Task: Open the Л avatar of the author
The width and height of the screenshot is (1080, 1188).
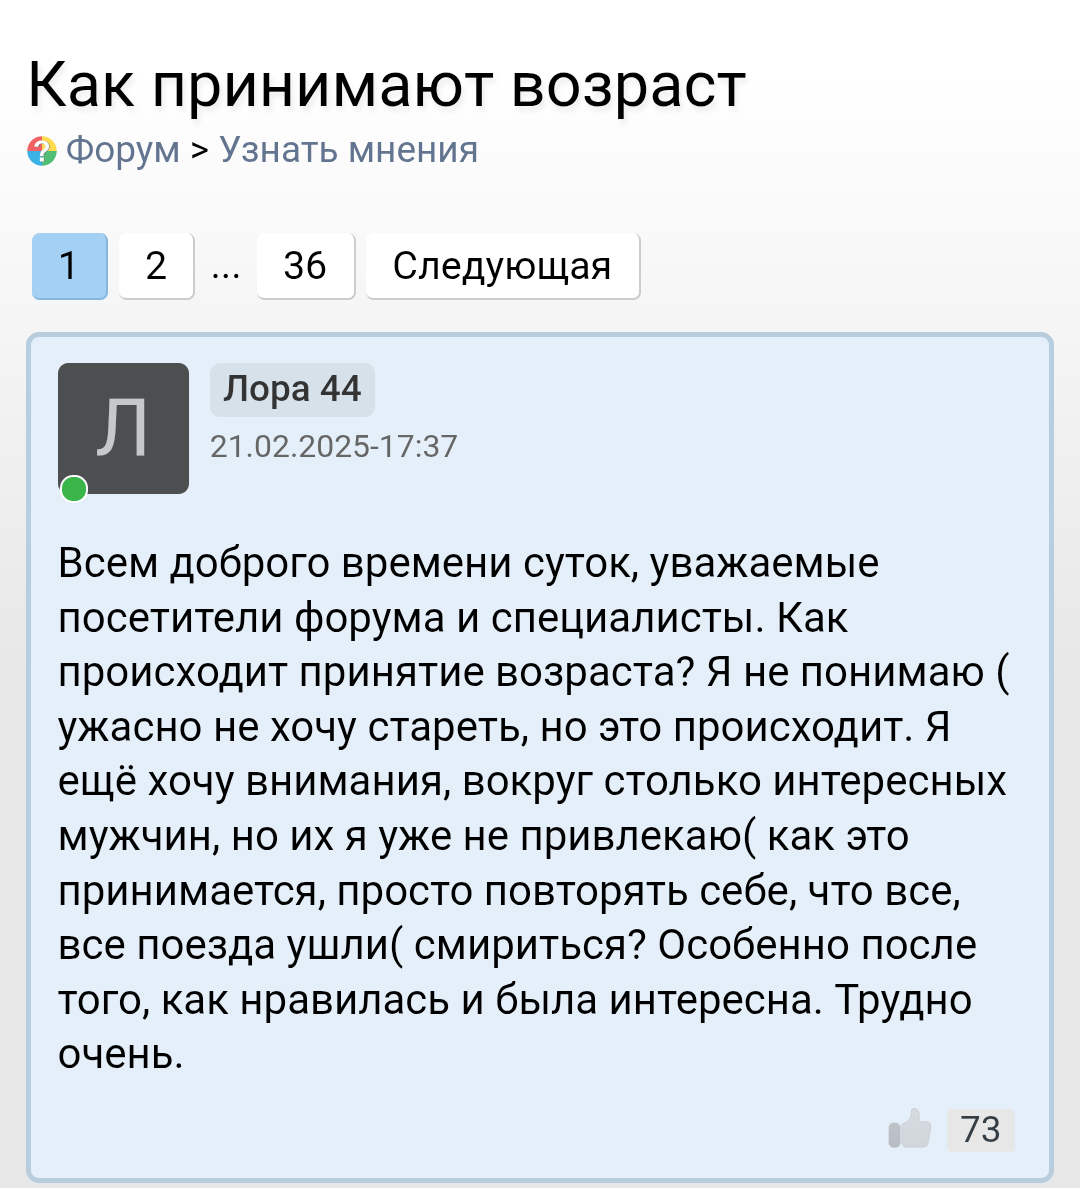Action: pos(123,428)
